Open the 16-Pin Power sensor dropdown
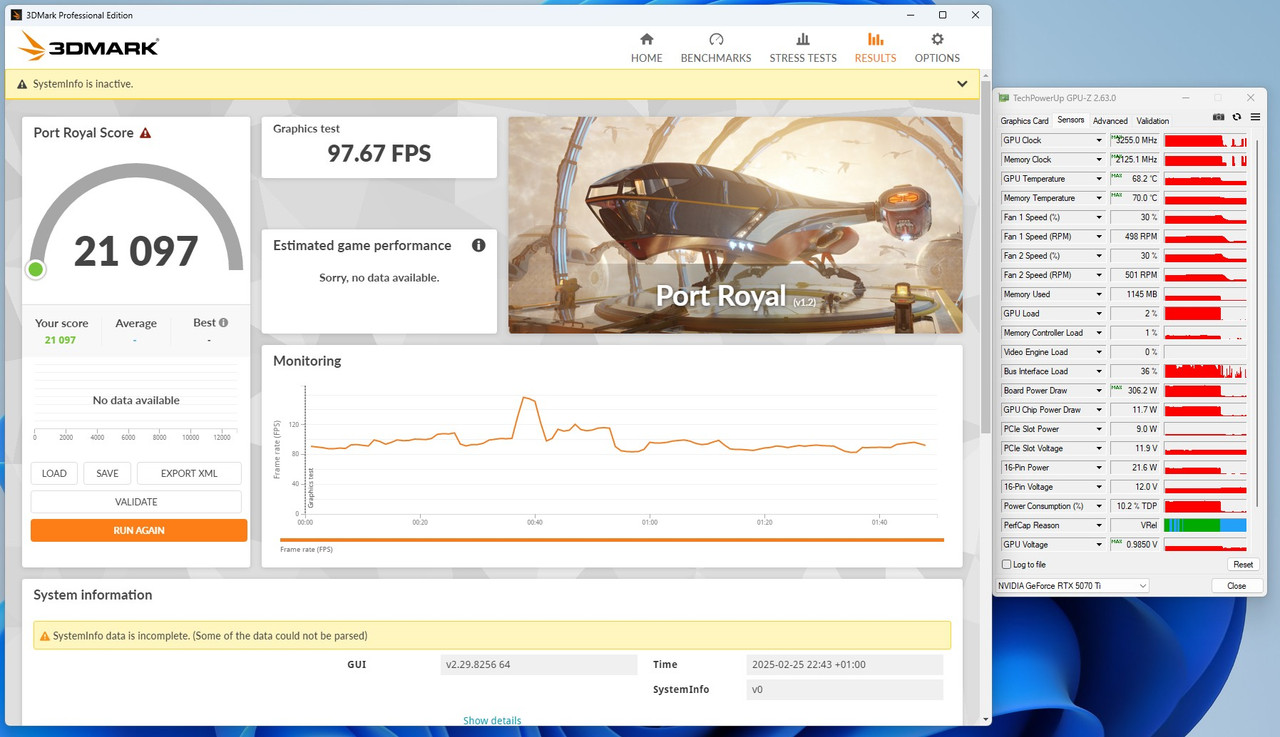This screenshot has width=1280, height=737. tap(1099, 468)
